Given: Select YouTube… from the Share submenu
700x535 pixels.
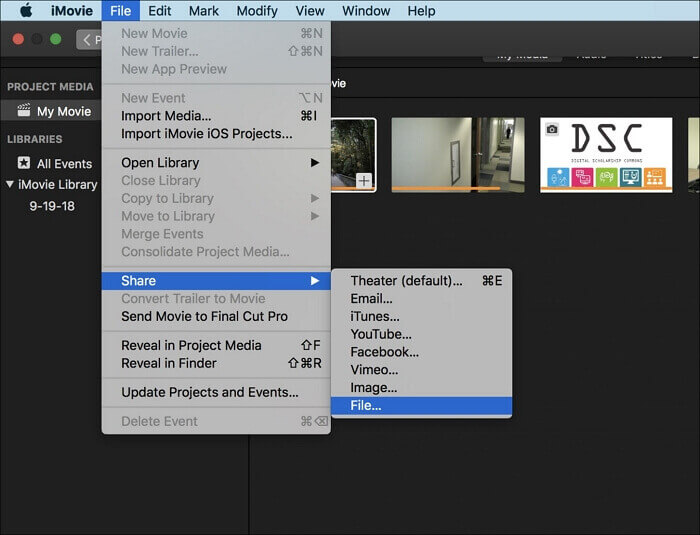Looking at the screenshot, I should click(x=380, y=334).
